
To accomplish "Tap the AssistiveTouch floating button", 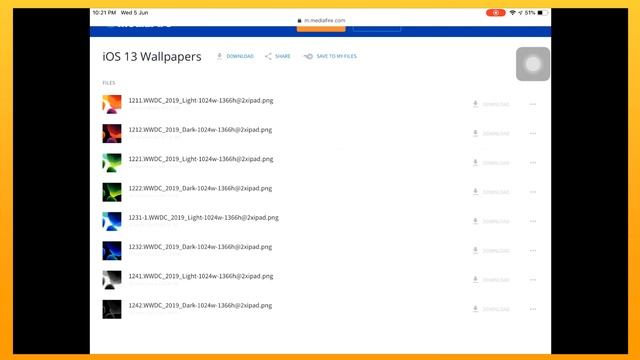I will (533, 64).
